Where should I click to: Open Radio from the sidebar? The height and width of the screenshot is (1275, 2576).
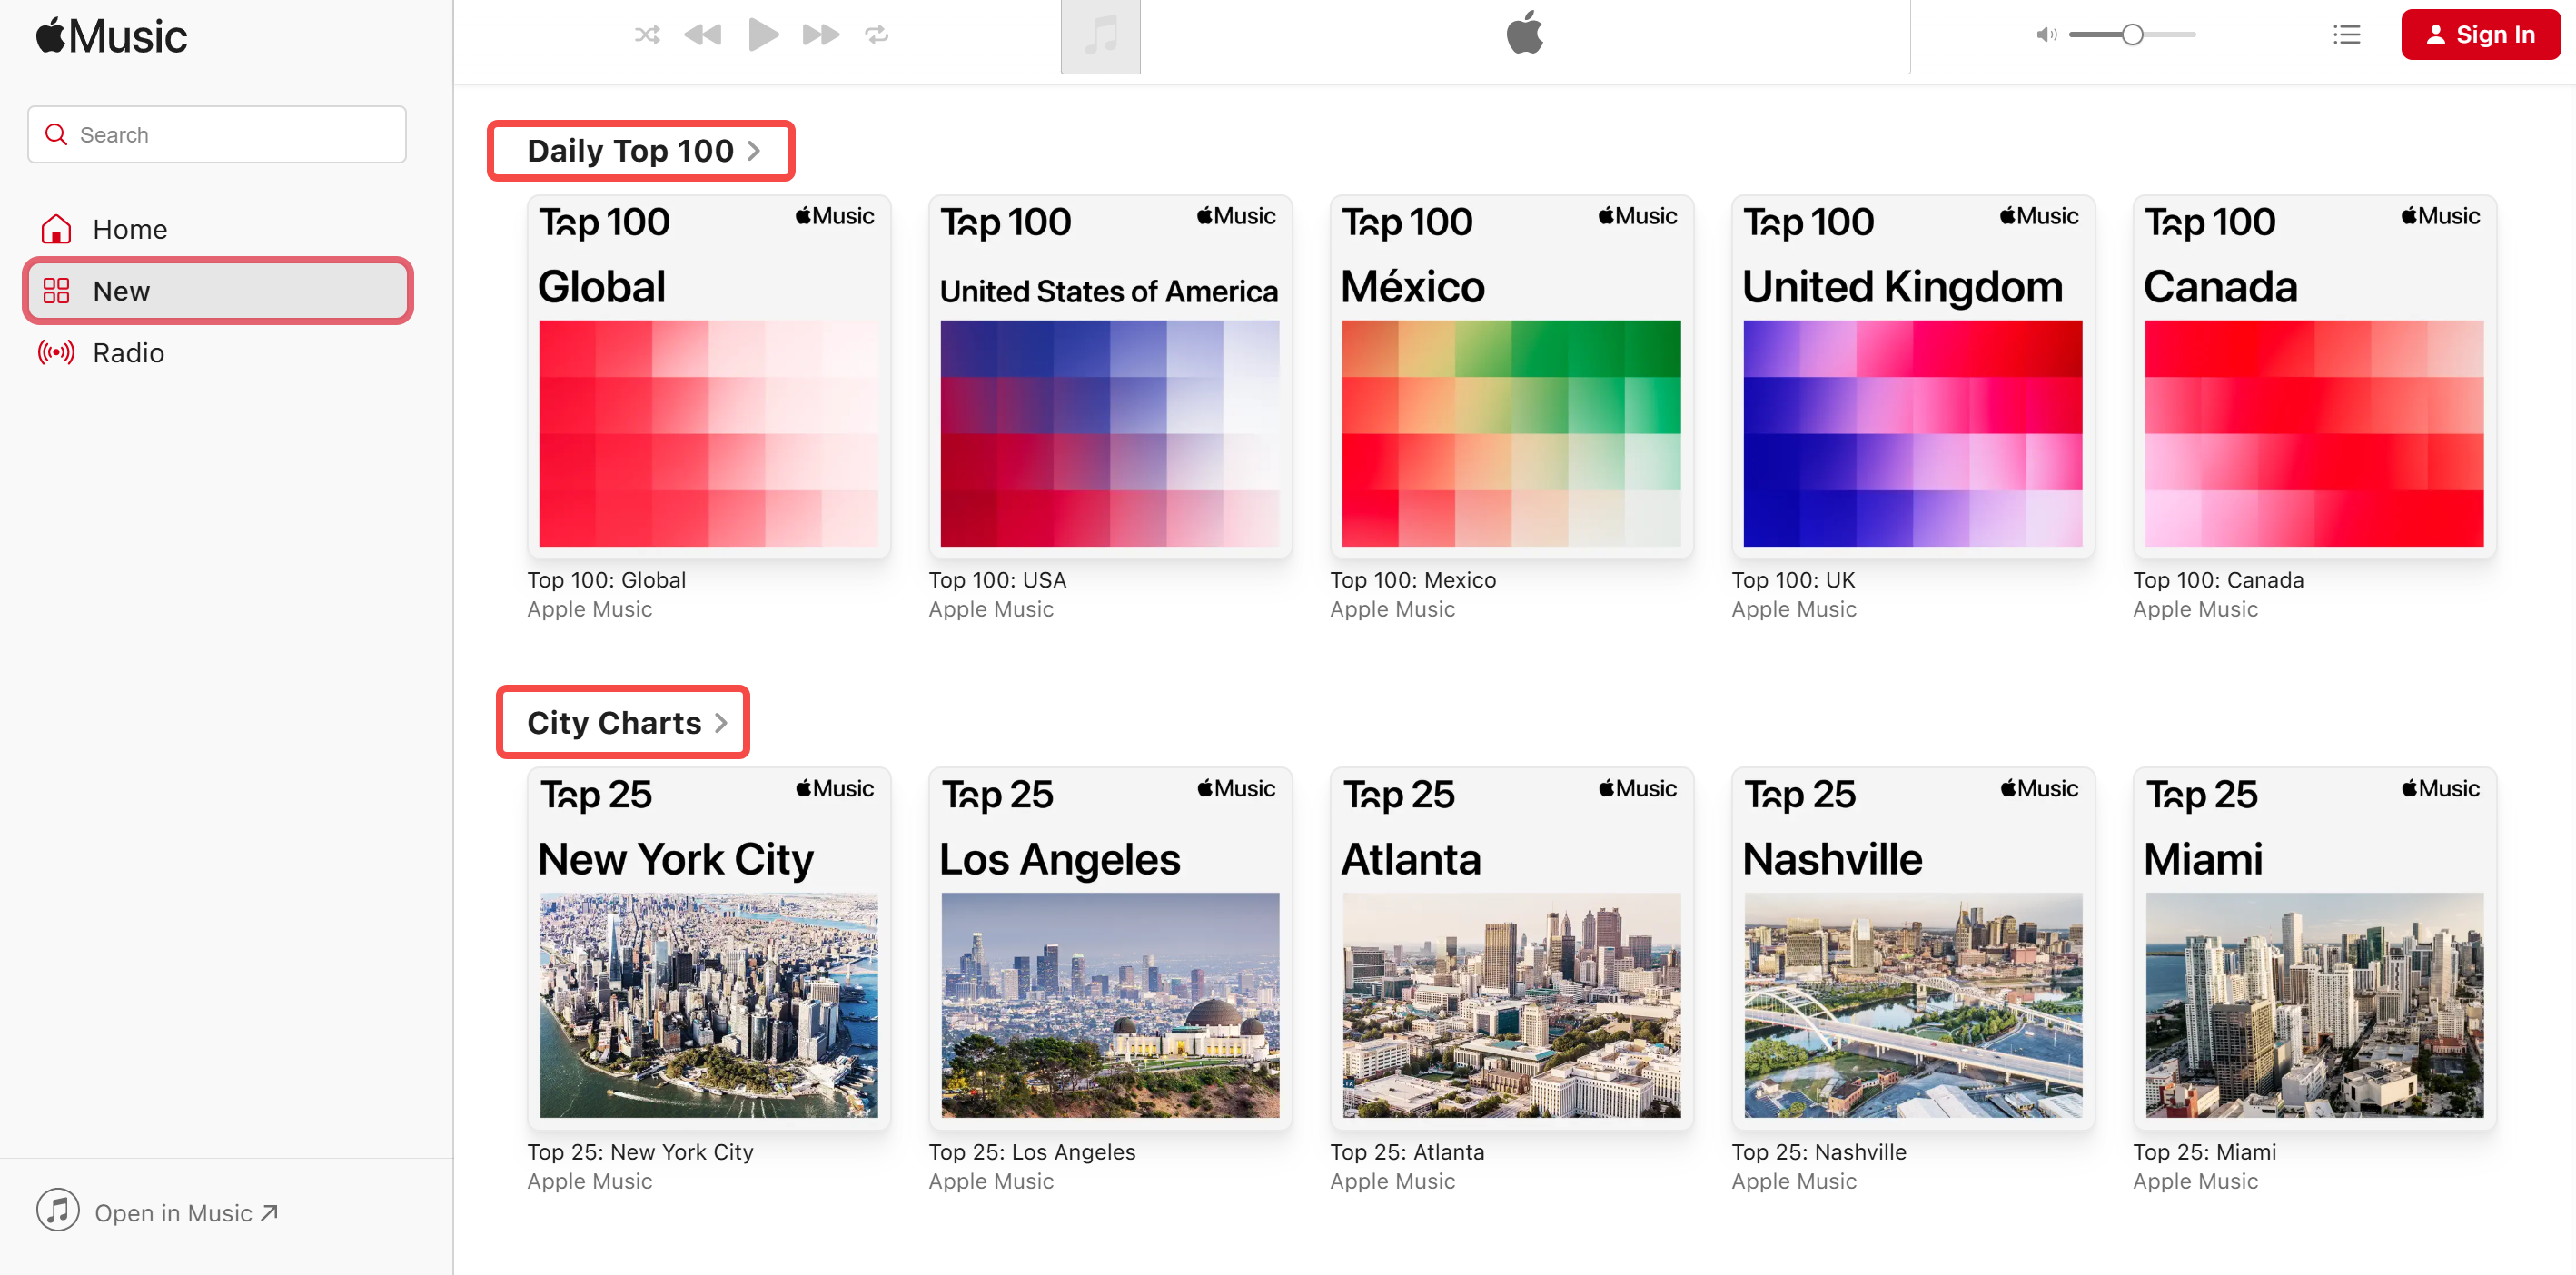click(x=128, y=353)
